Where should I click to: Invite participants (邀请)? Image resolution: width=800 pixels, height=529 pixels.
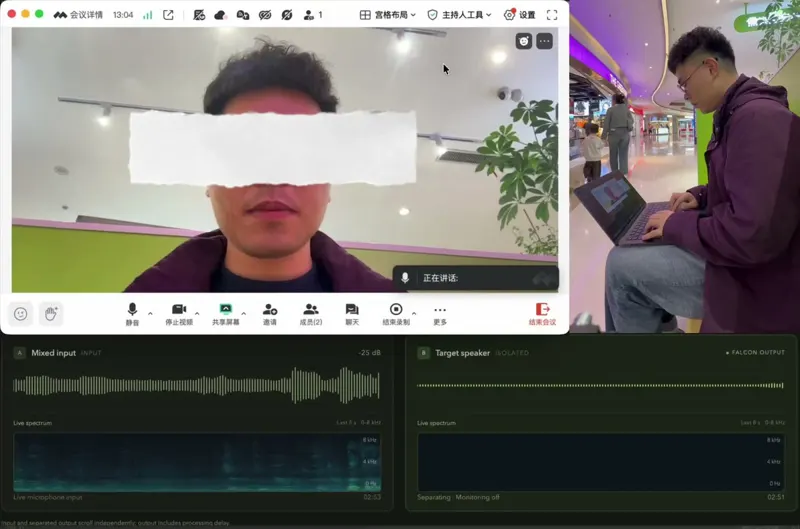pos(269,314)
